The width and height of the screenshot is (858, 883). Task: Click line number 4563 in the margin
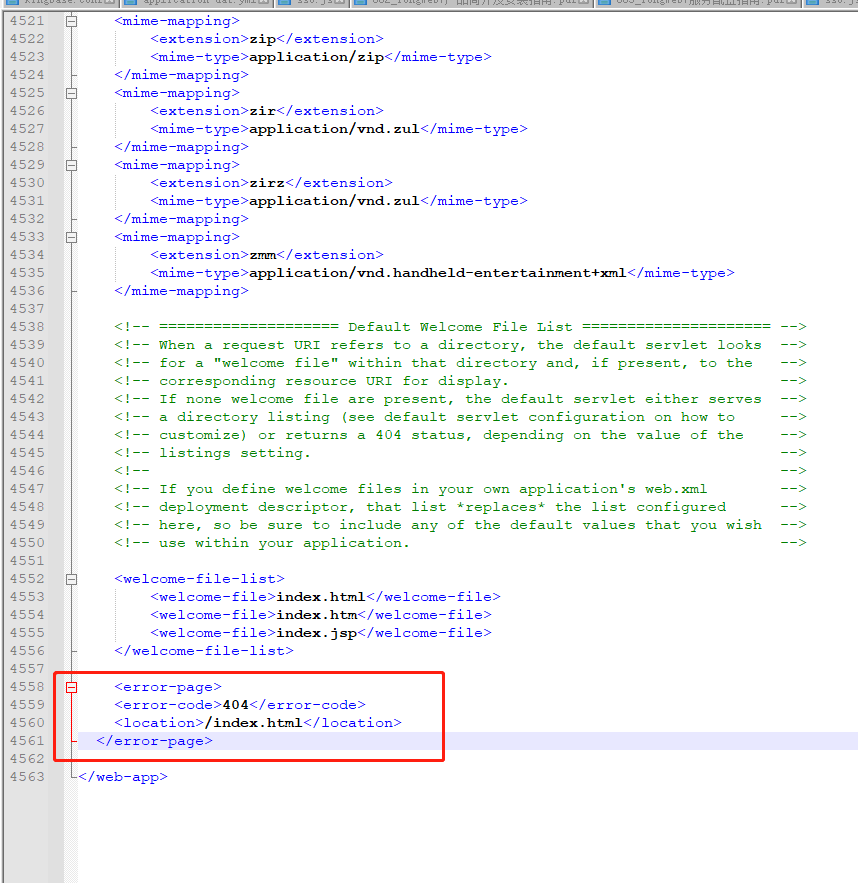pyautogui.click(x=26, y=777)
